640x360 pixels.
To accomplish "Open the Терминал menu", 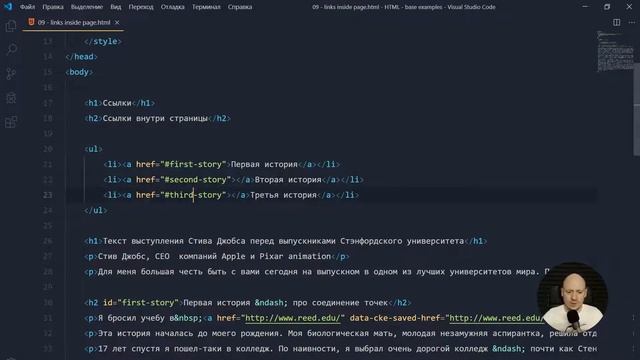I will click(206, 7).
